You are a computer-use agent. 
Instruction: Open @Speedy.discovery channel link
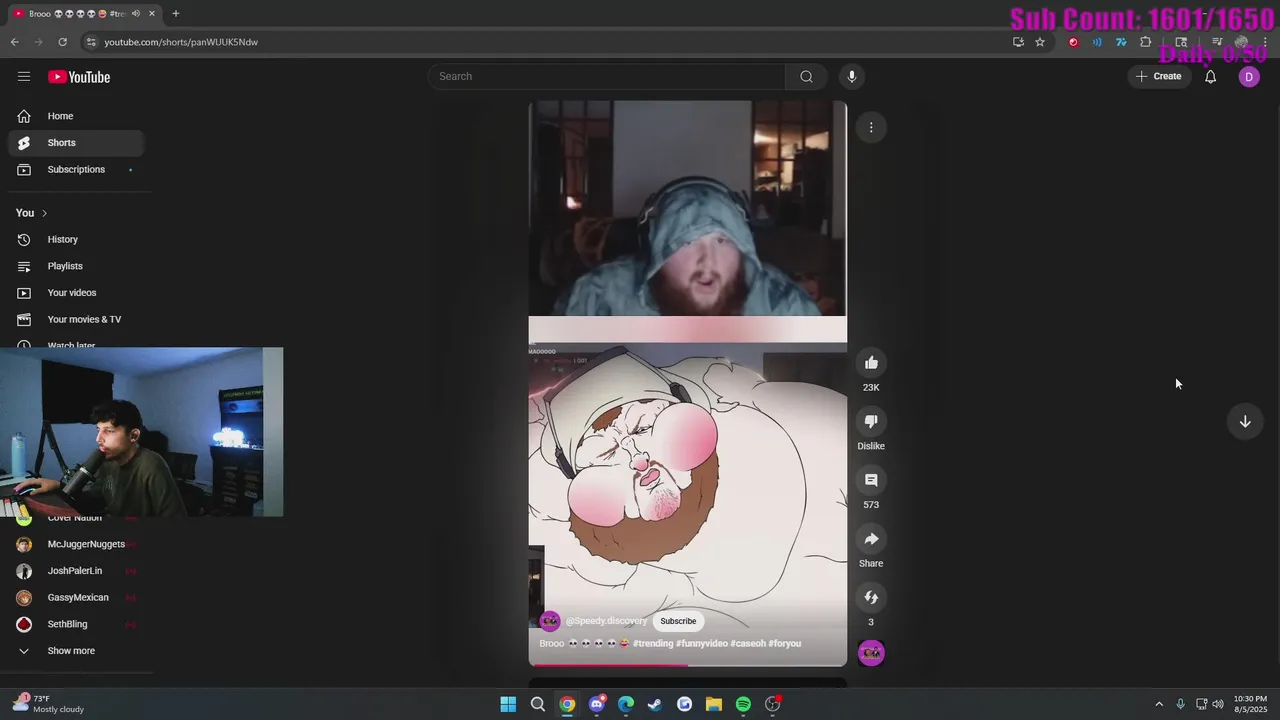click(606, 621)
